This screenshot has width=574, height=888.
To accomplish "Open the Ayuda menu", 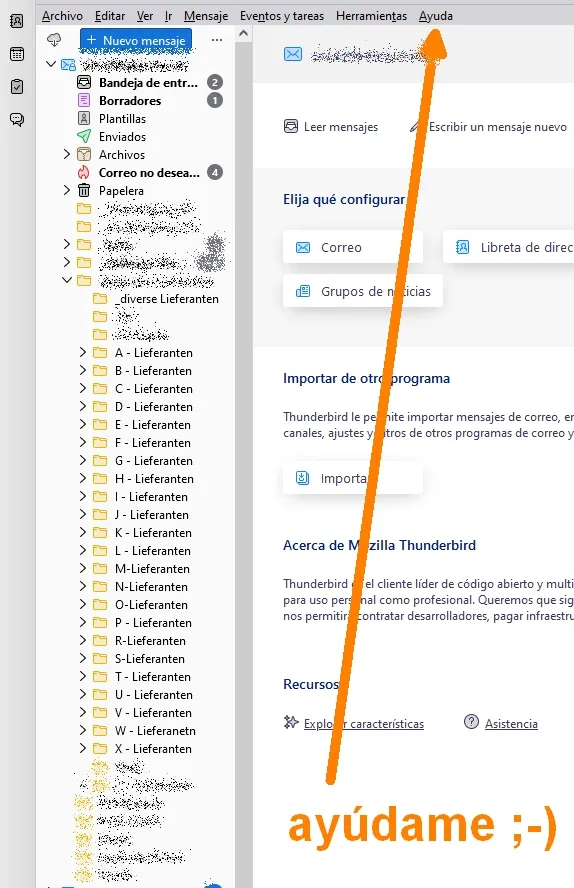I will pyautogui.click(x=435, y=16).
